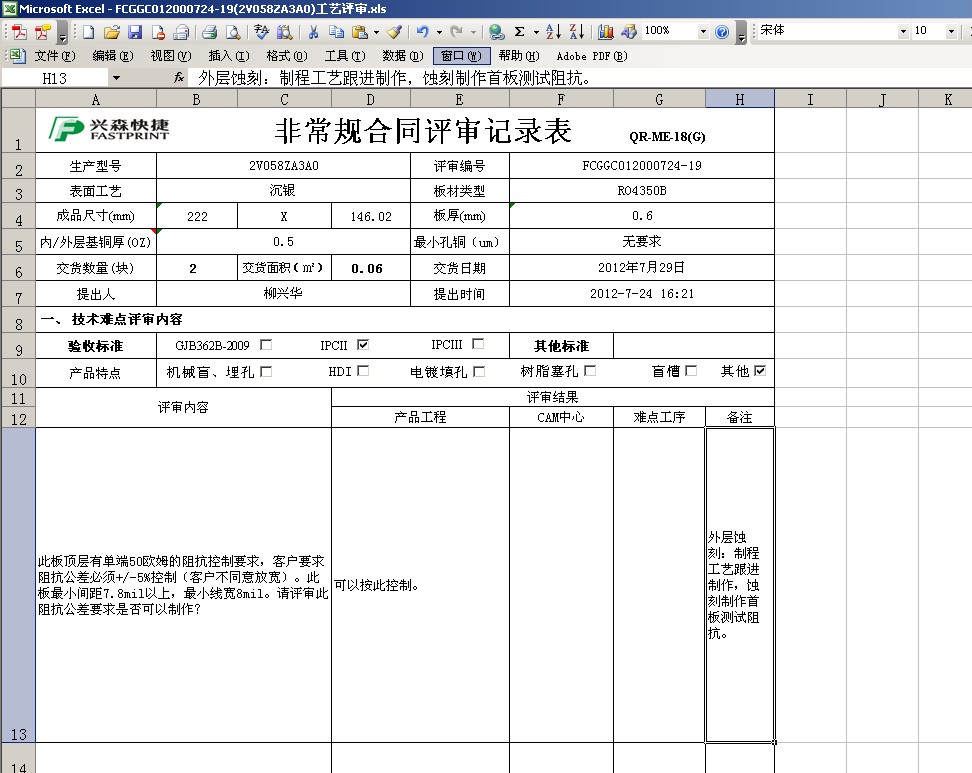Image resolution: width=972 pixels, height=773 pixels.
Task: Open the 工具(T) menu
Action: pyautogui.click(x=345, y=56)
